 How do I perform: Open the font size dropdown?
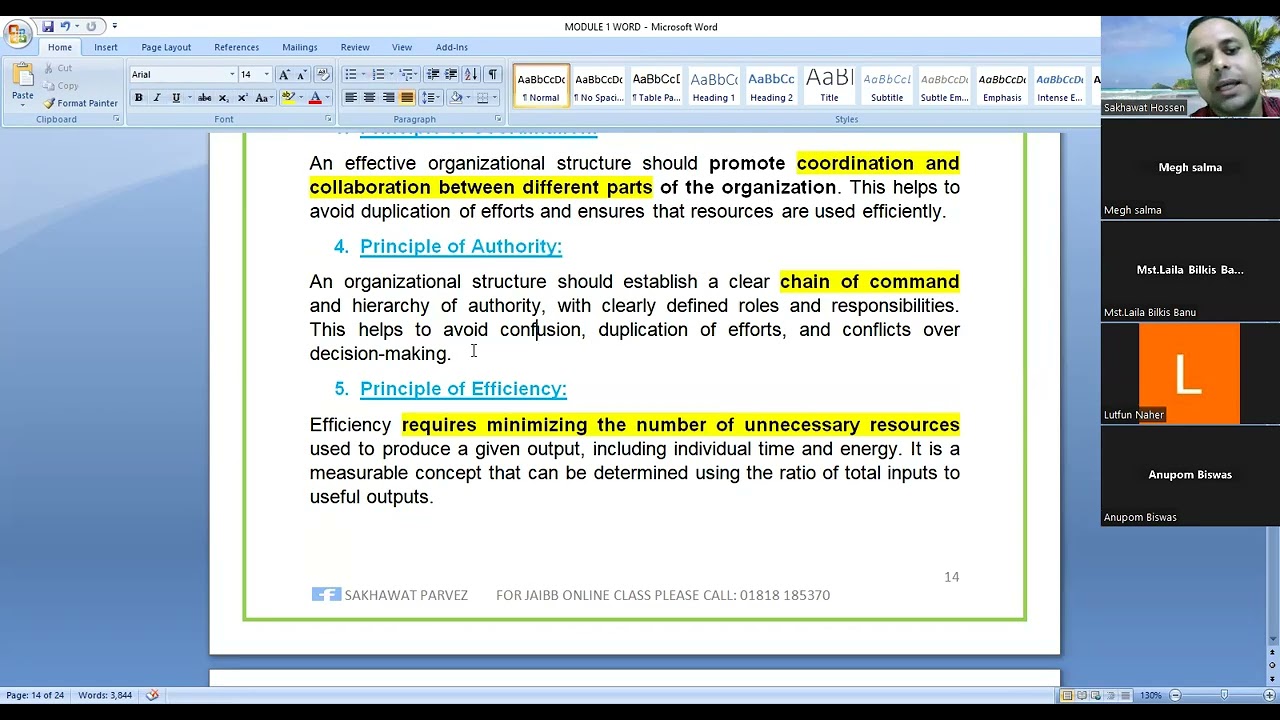click(x=266, y=75)
